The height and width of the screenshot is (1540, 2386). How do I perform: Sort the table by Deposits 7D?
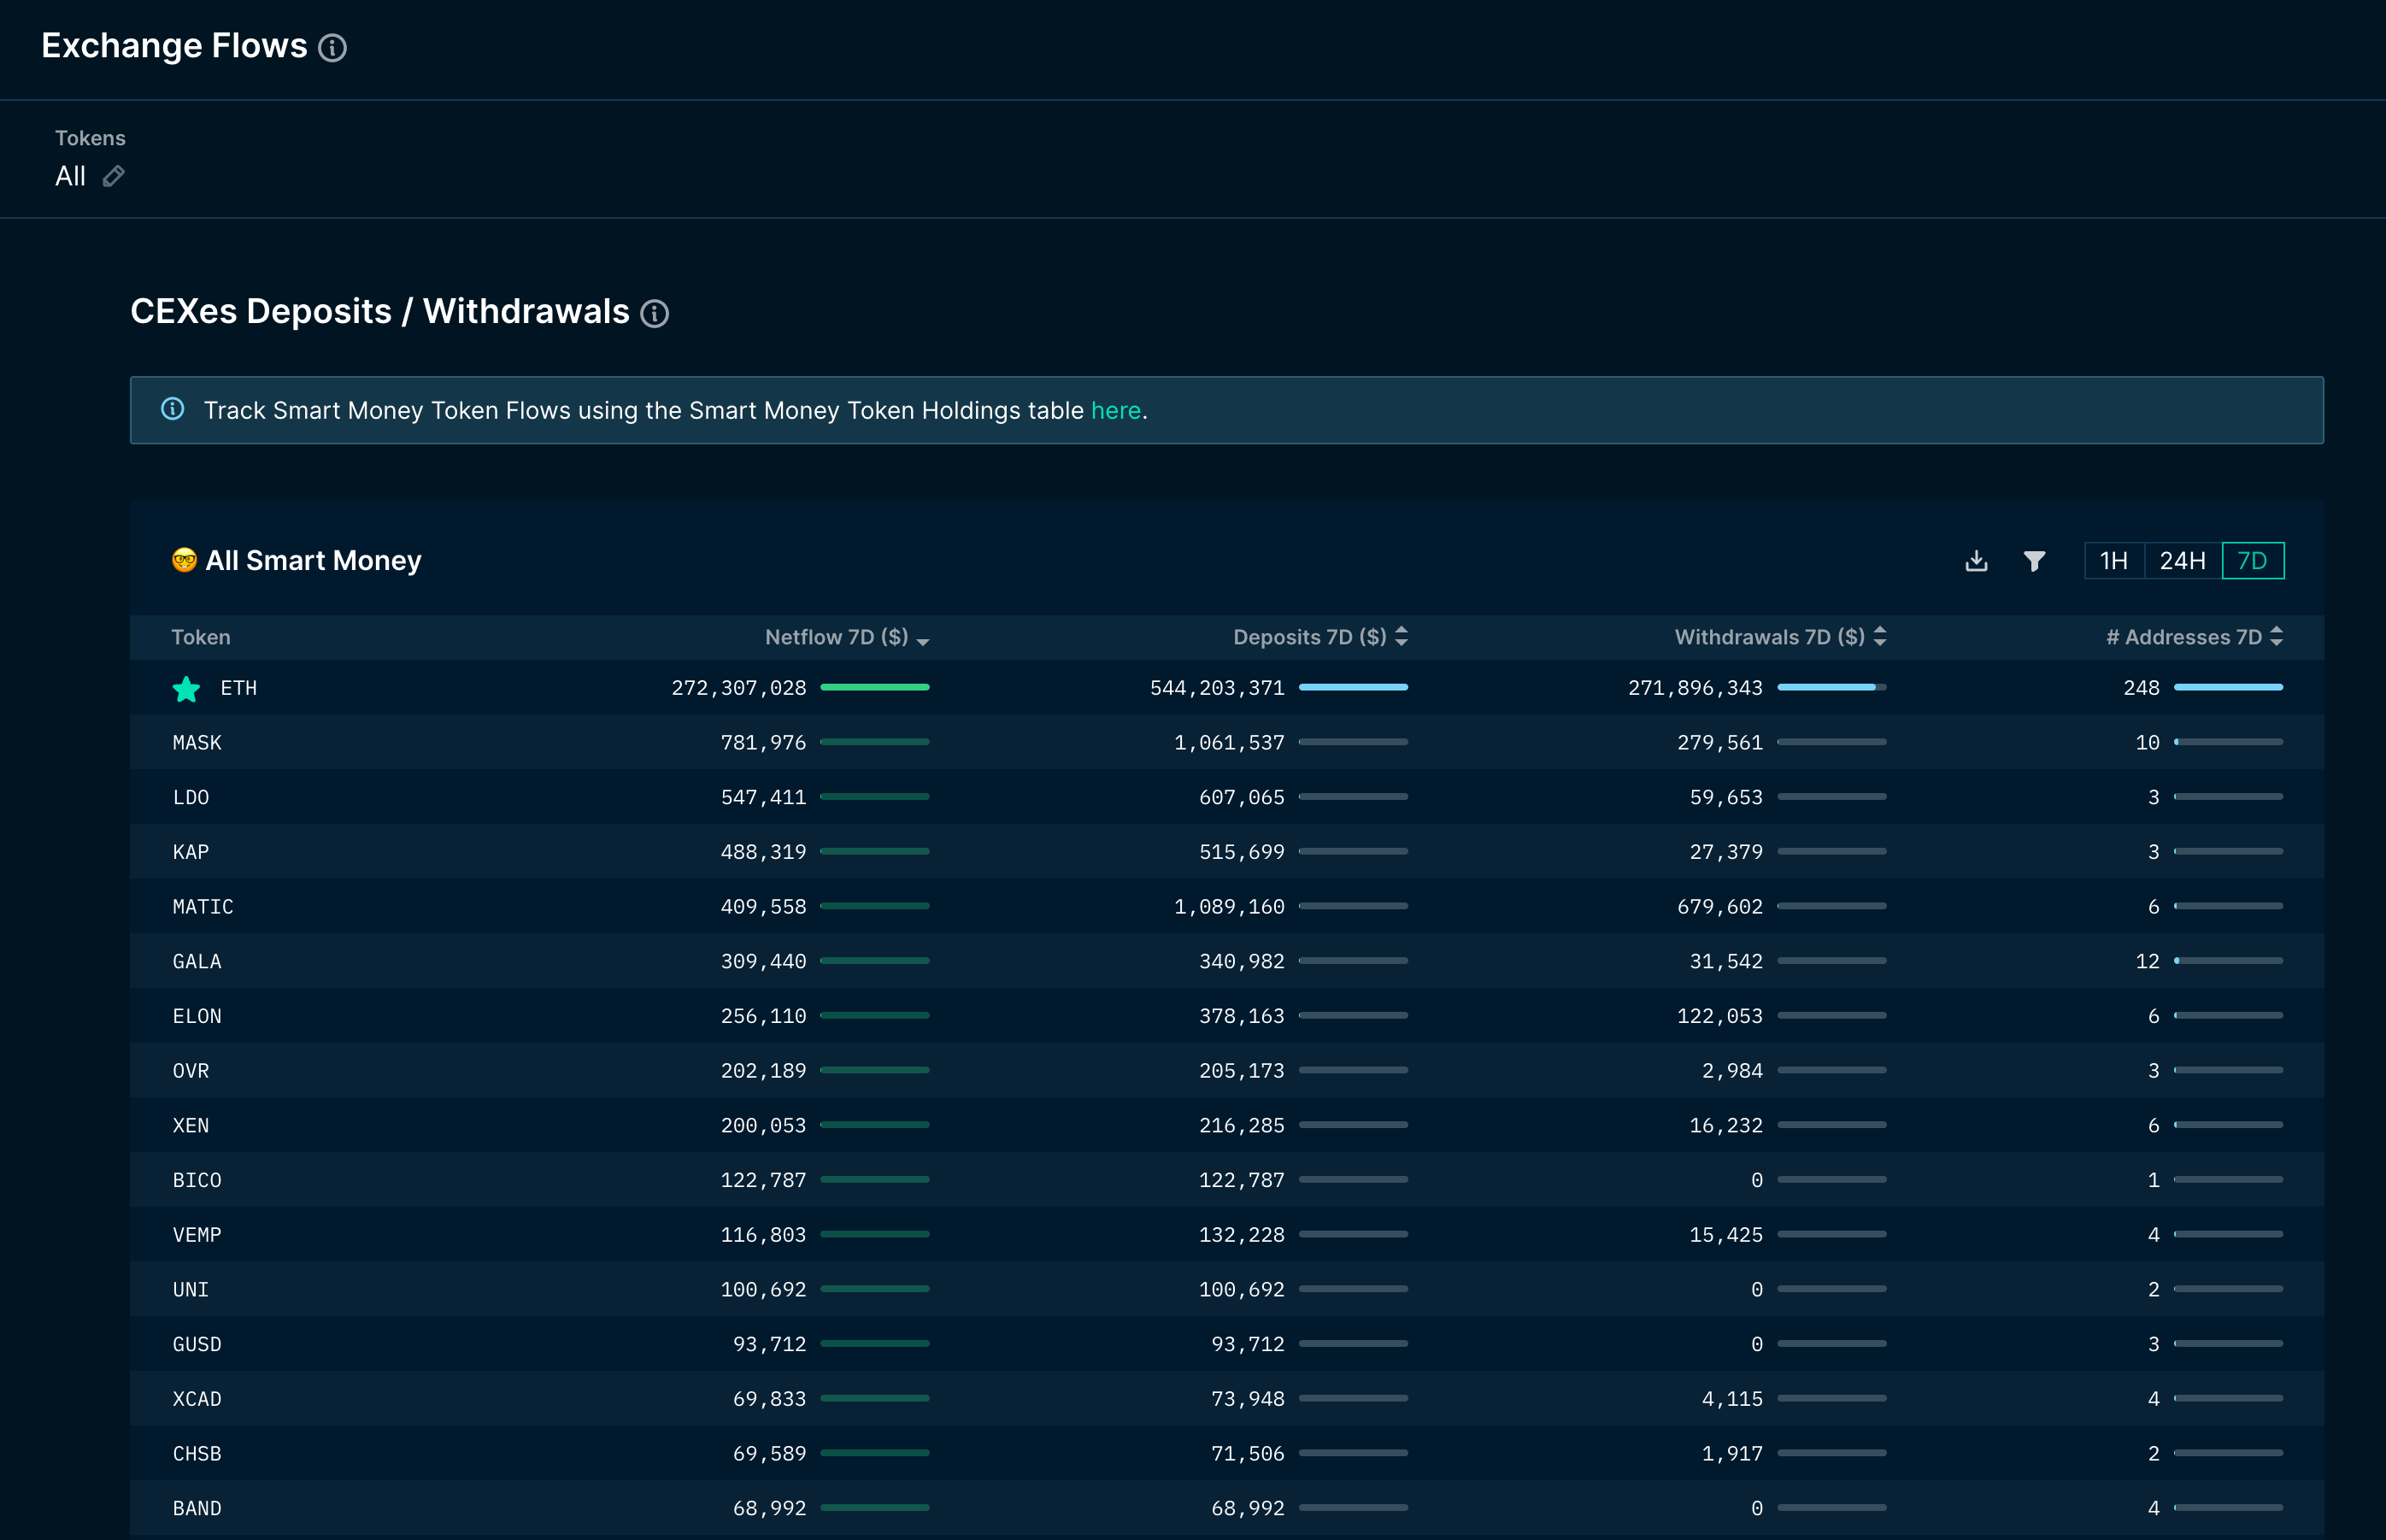pyautogui.click(x=1402, y=636)
